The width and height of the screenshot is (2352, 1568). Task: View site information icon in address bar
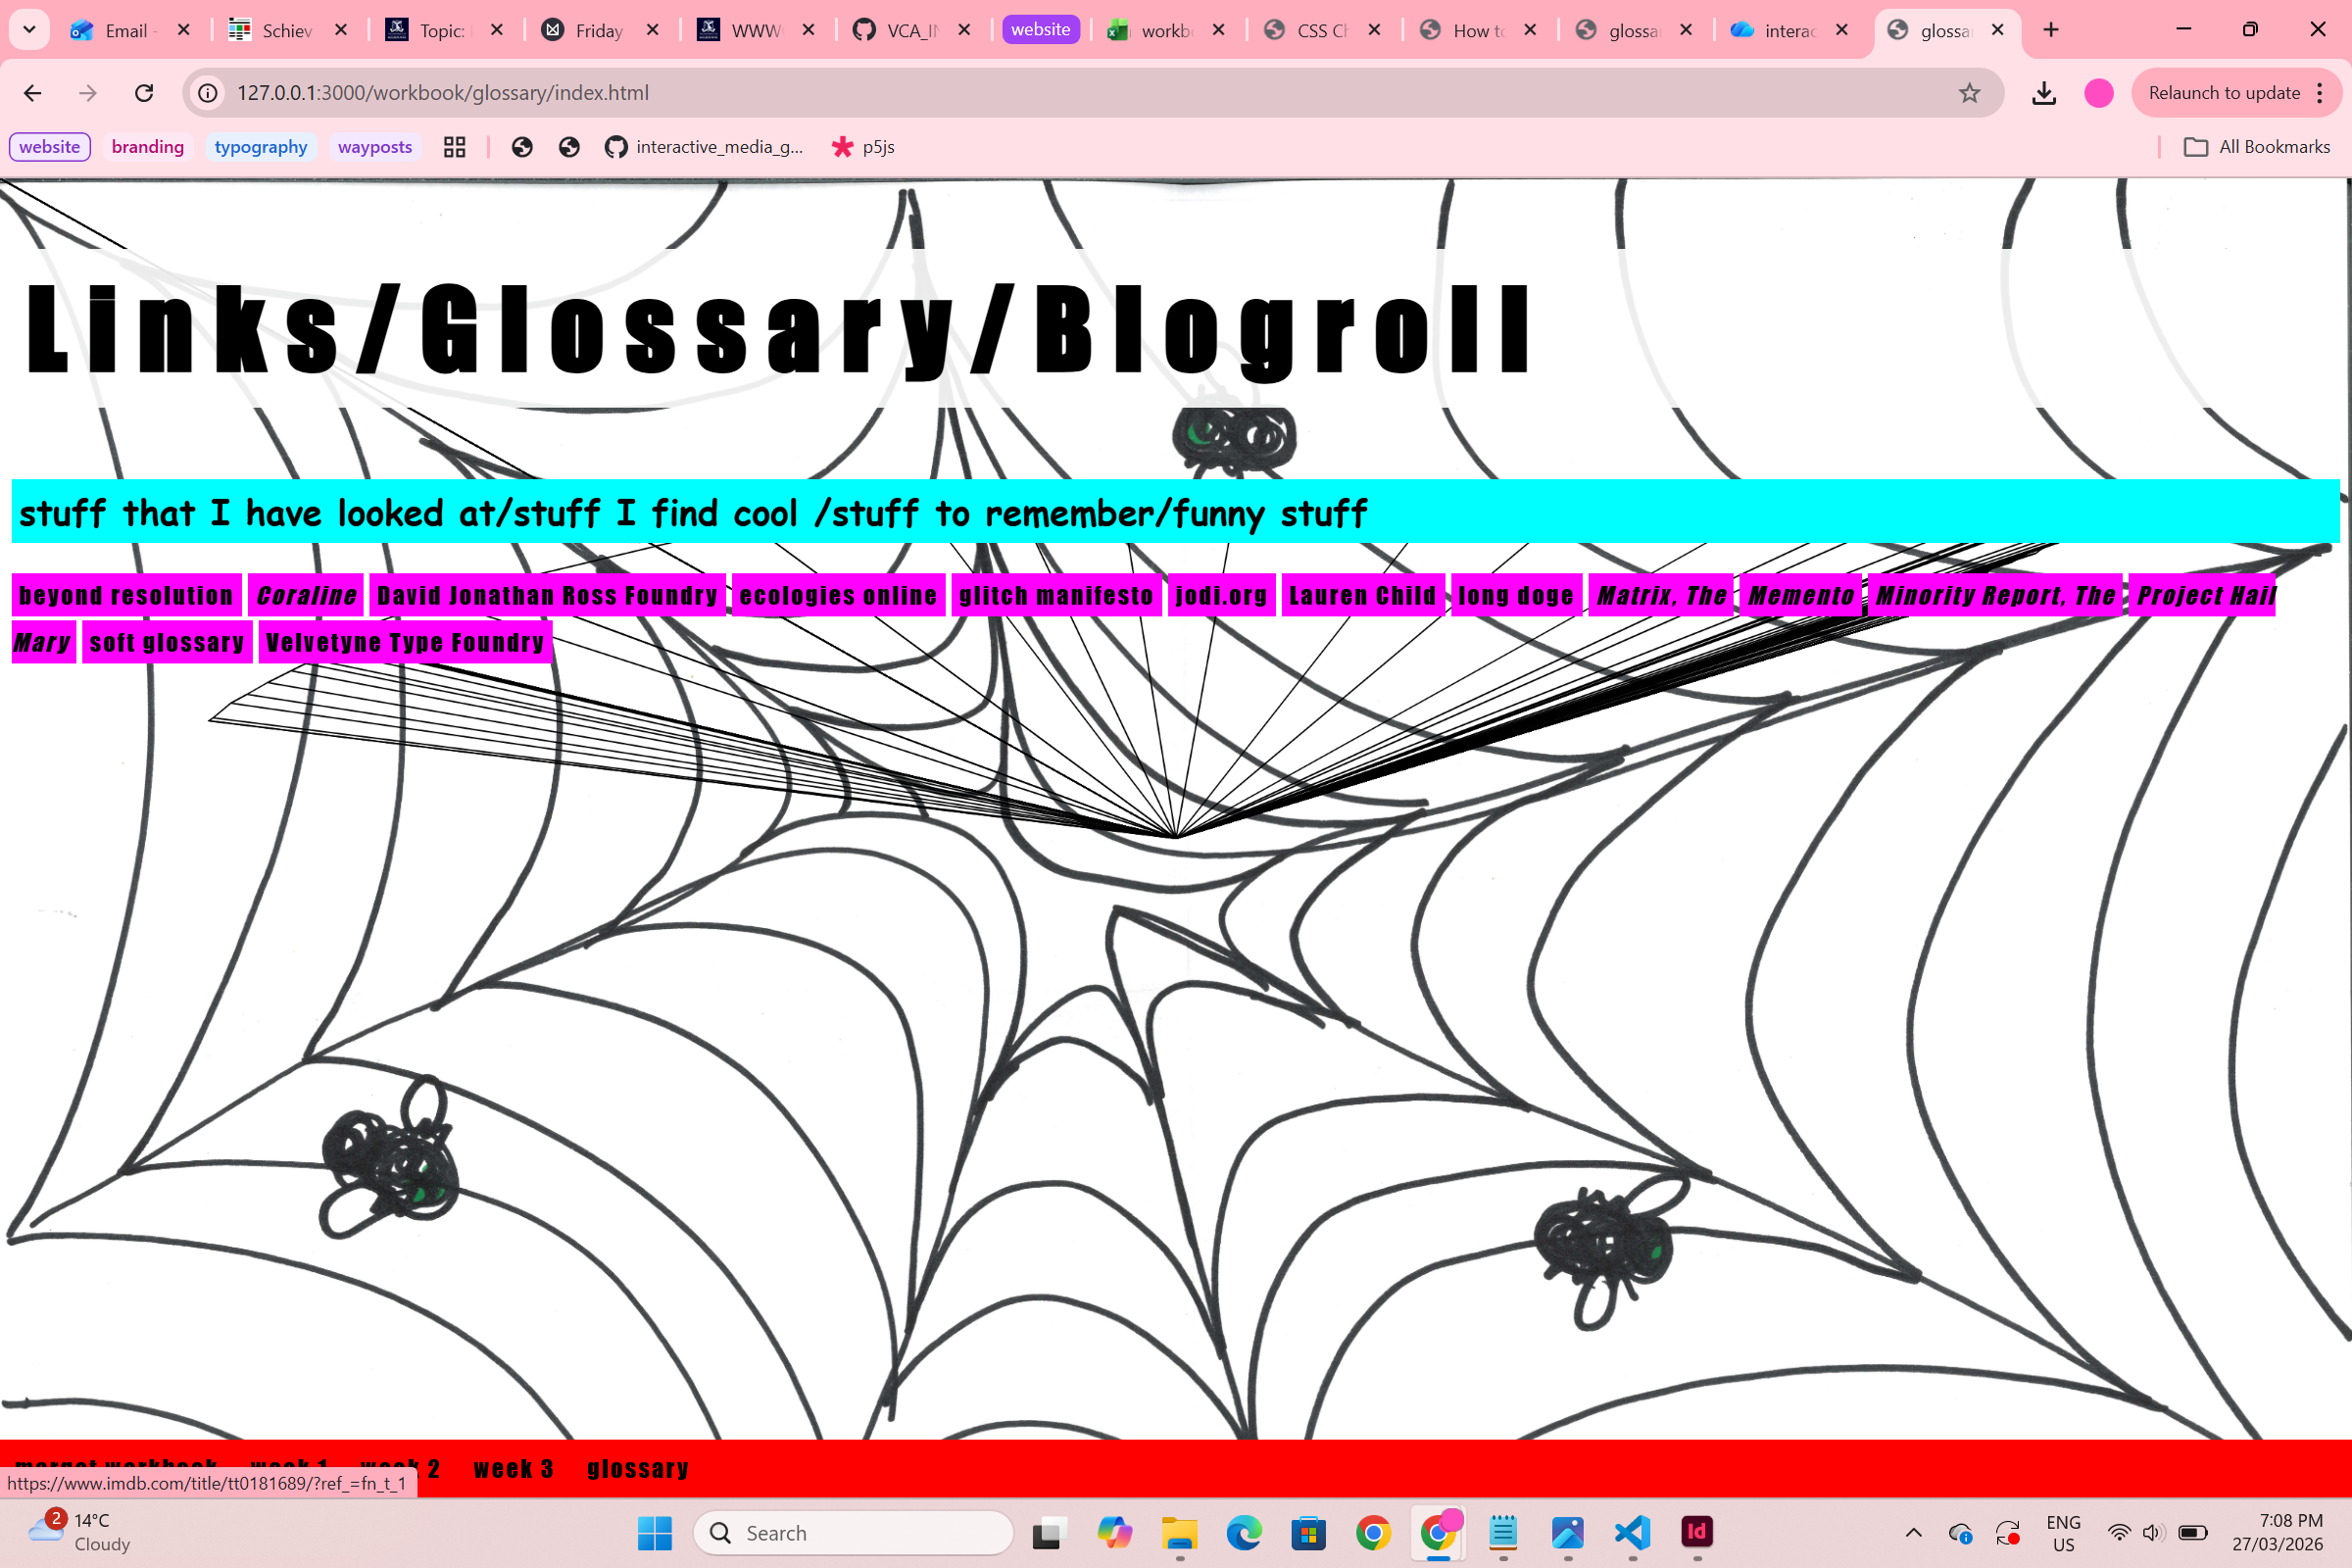point(208,93)
